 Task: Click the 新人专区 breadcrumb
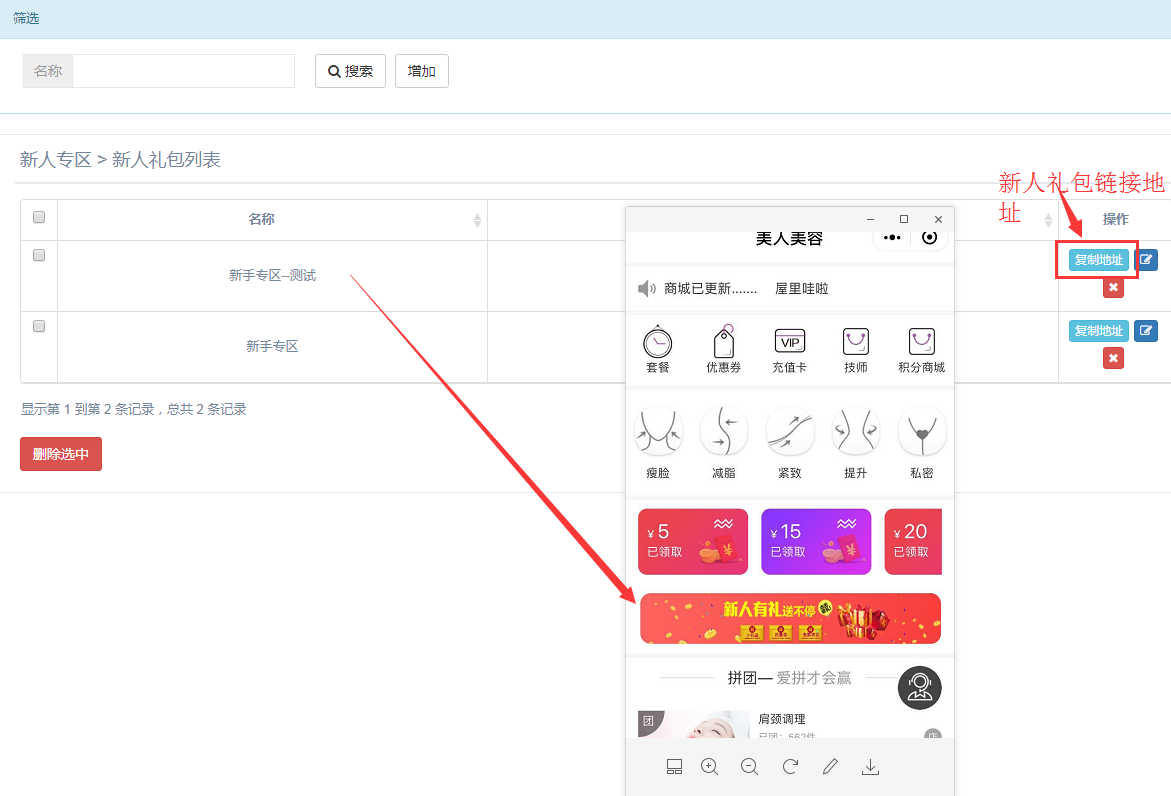tap(55, 160)
